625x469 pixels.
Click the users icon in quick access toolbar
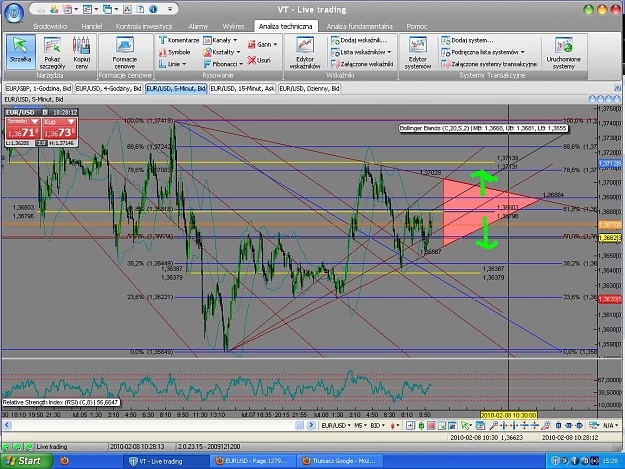click(53, 9)
